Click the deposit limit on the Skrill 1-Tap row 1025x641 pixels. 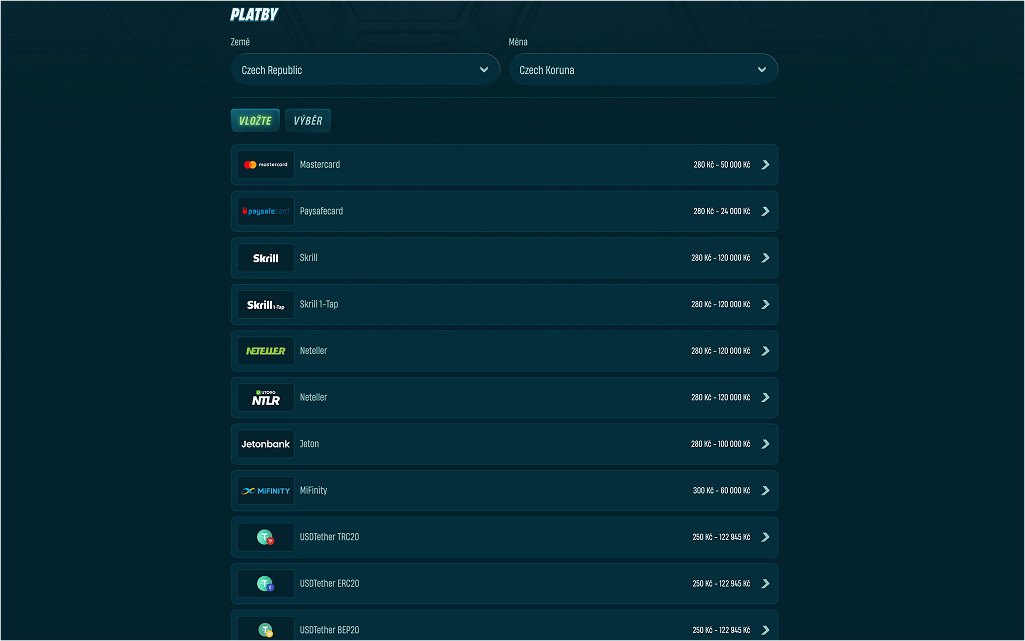pyautogui.click(x=720, y=304)
